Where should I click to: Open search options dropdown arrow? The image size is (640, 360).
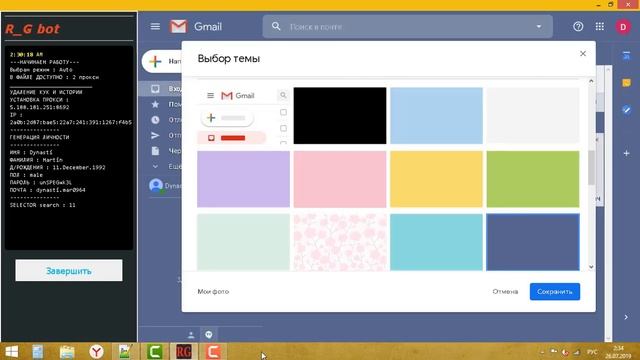[539, 27]
